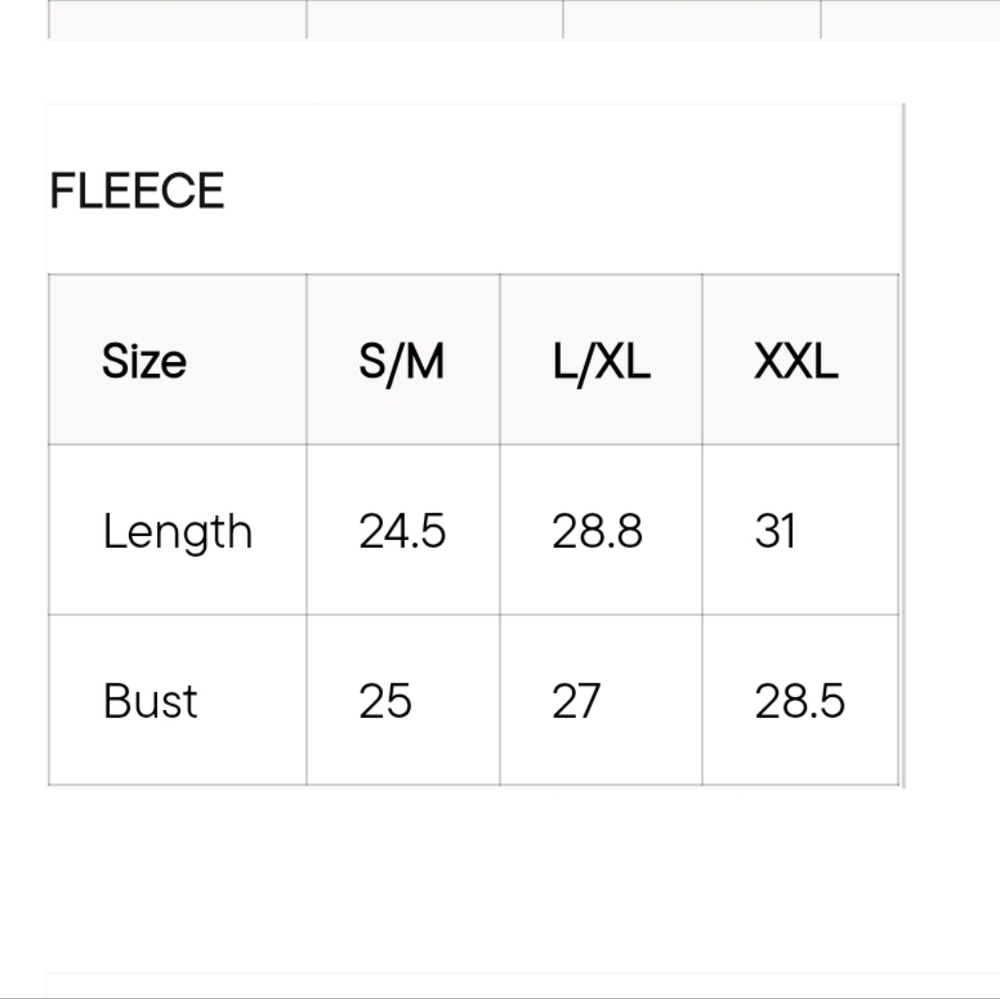This screenshot has width=1000, height=999.
Task: Click the XXL column header
Action: point(800,360)
